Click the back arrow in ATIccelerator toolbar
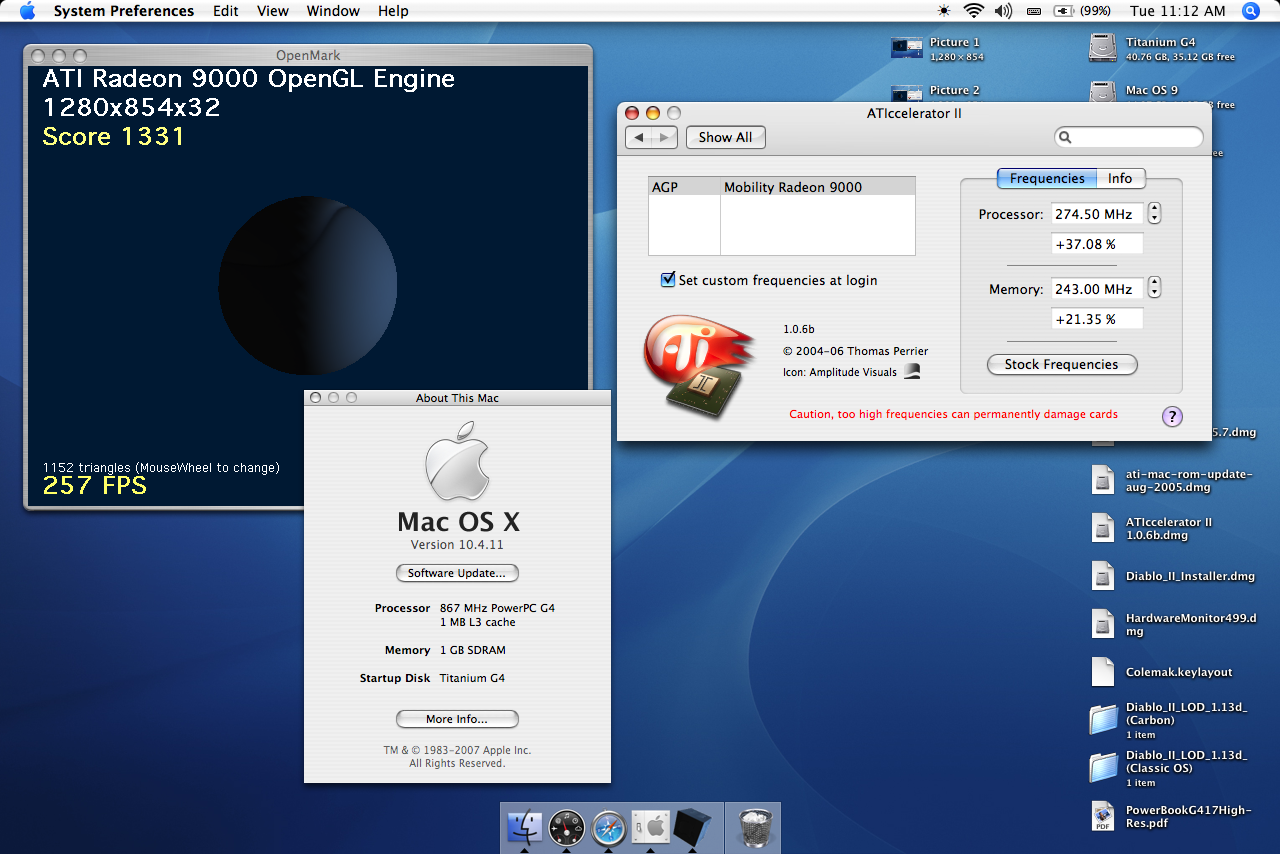The image size is (1280, 854). [639, 137]
